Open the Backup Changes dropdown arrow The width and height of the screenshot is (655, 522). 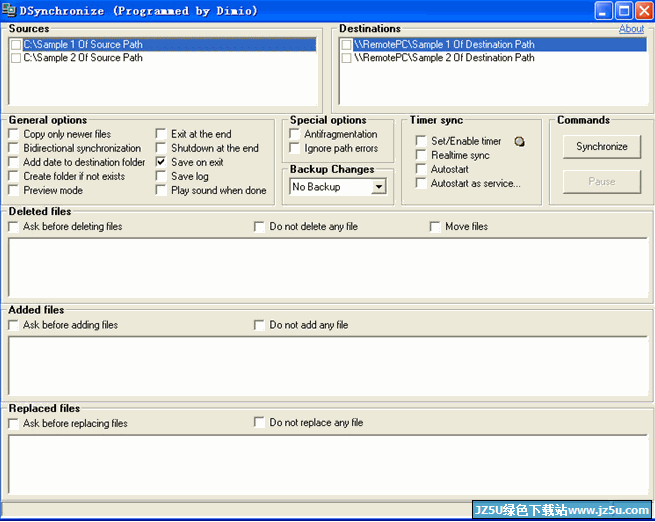tap(378, 187)
